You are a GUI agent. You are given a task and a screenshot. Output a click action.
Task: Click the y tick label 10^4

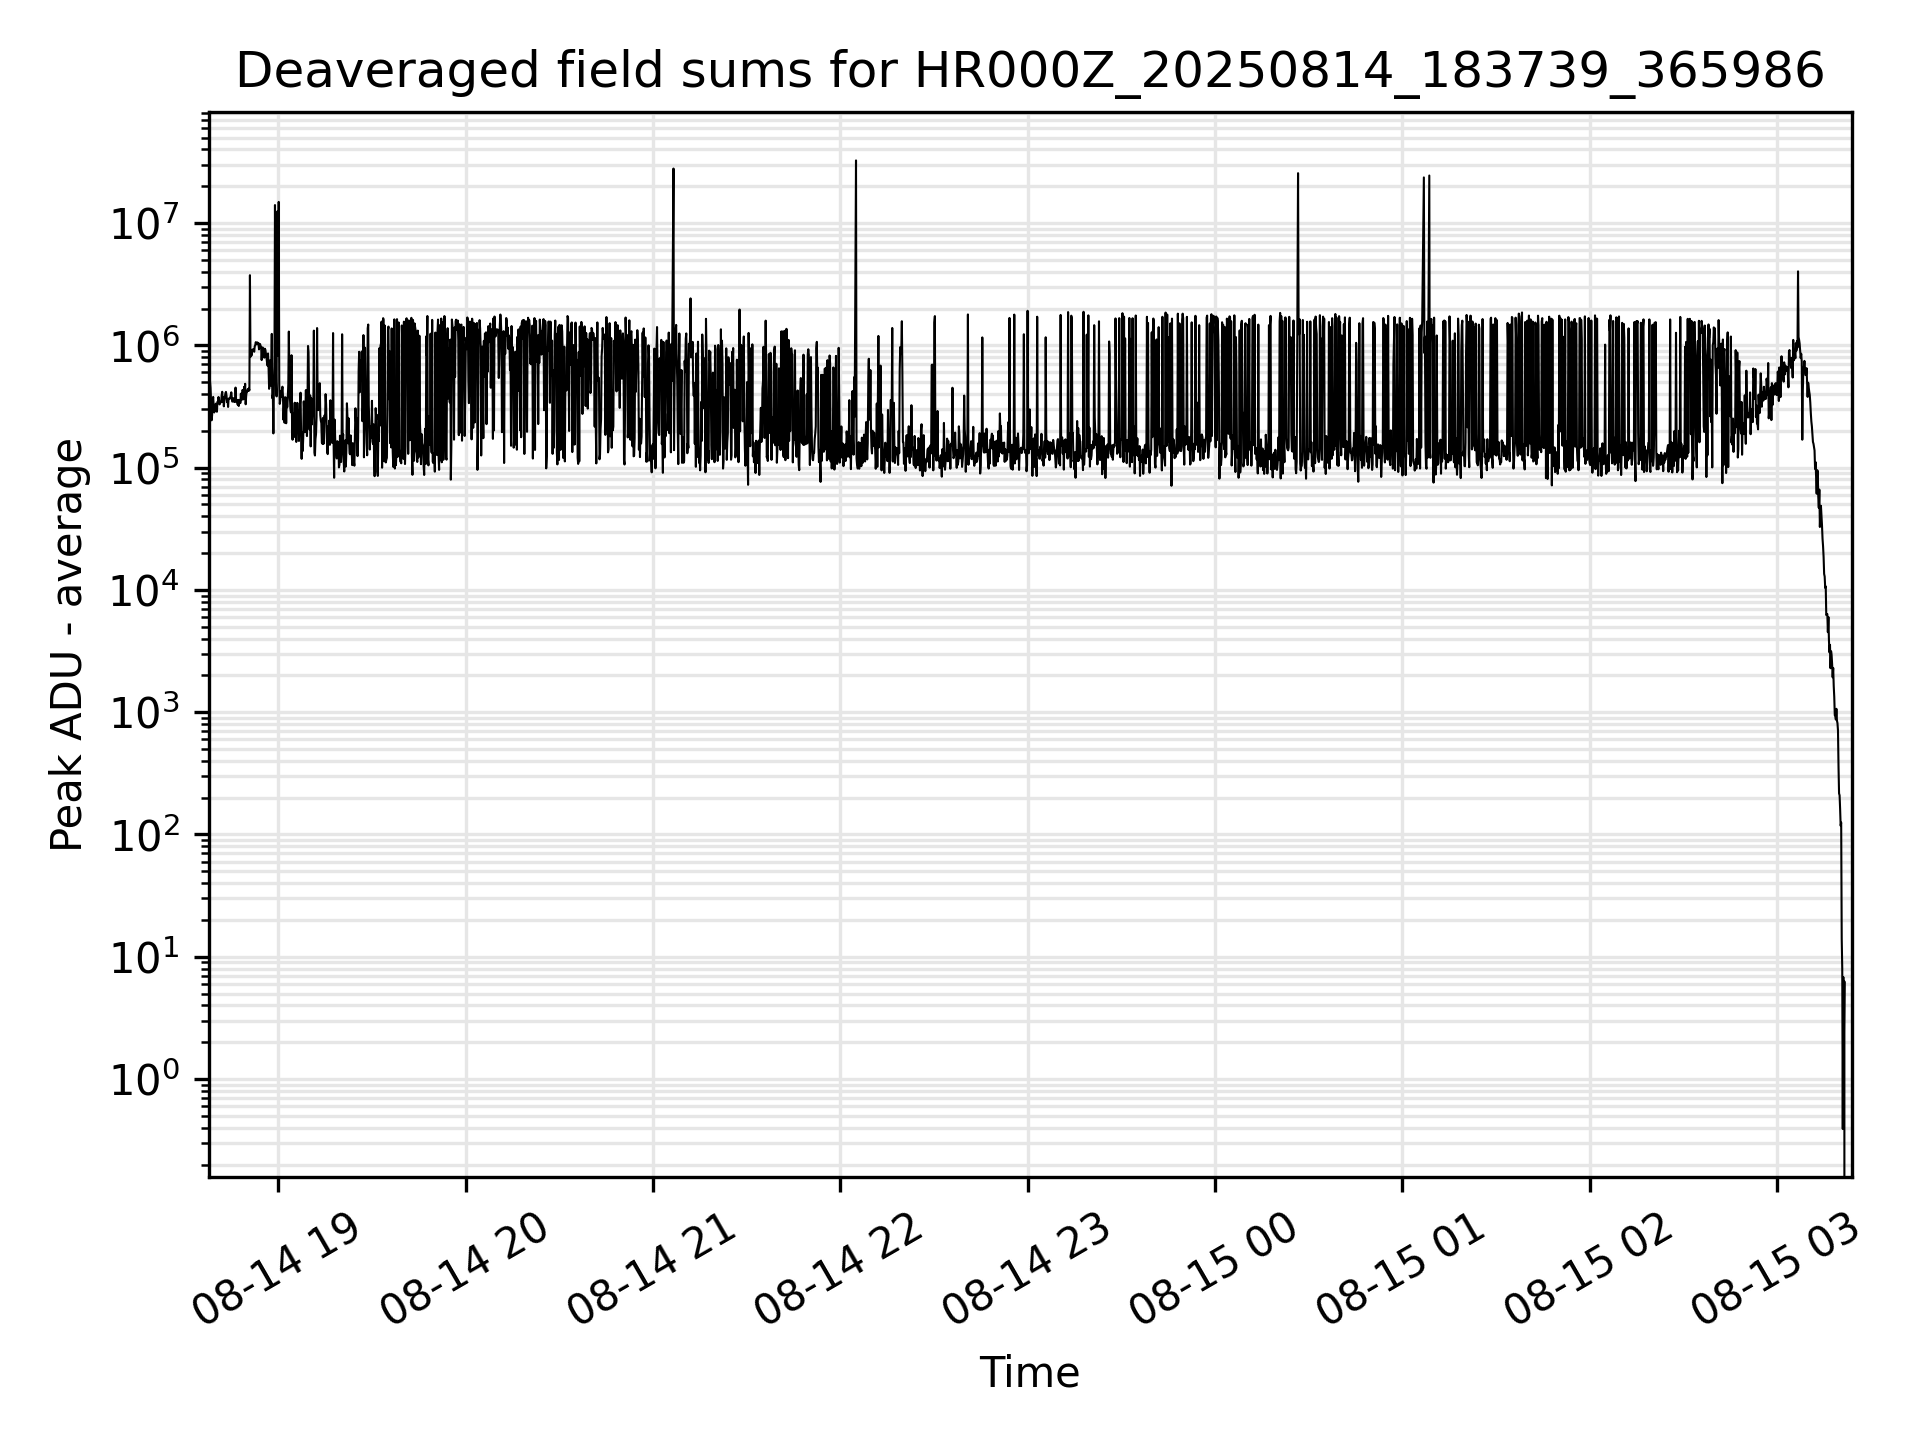(x=146, y=589)
